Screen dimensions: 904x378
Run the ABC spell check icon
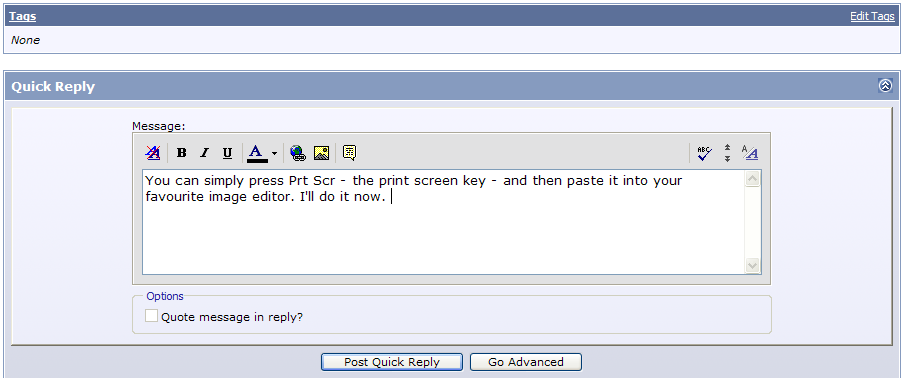[x=704, y=153]
